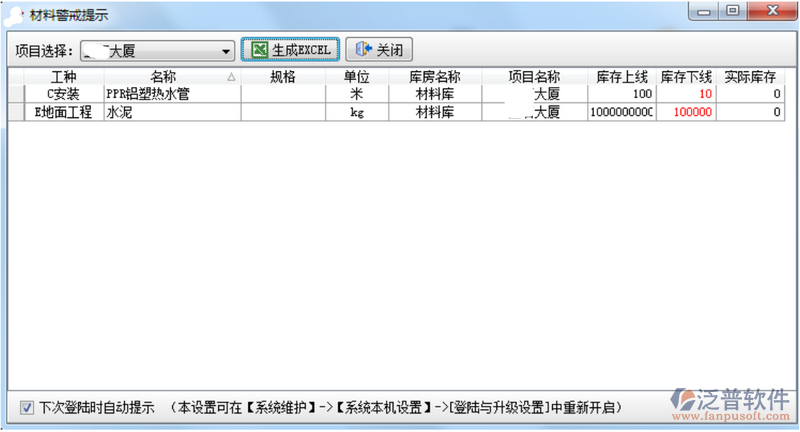Sort by 工种 column header

64,77
